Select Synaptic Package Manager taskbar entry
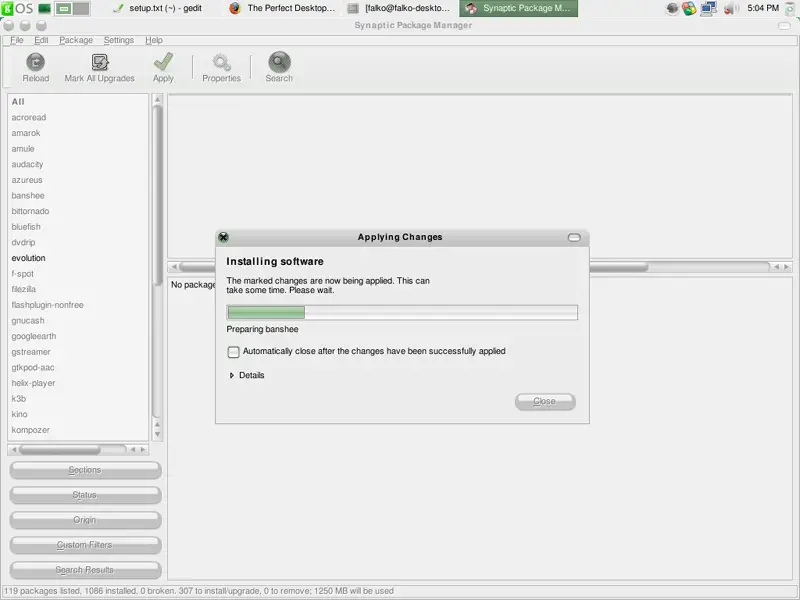The image size is (800, 600). (518, 8)
